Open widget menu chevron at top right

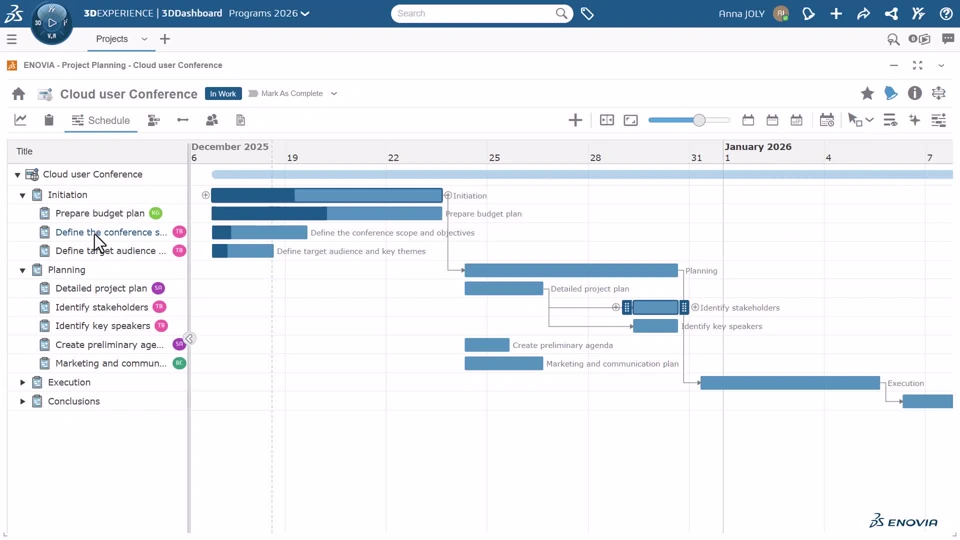941,66
